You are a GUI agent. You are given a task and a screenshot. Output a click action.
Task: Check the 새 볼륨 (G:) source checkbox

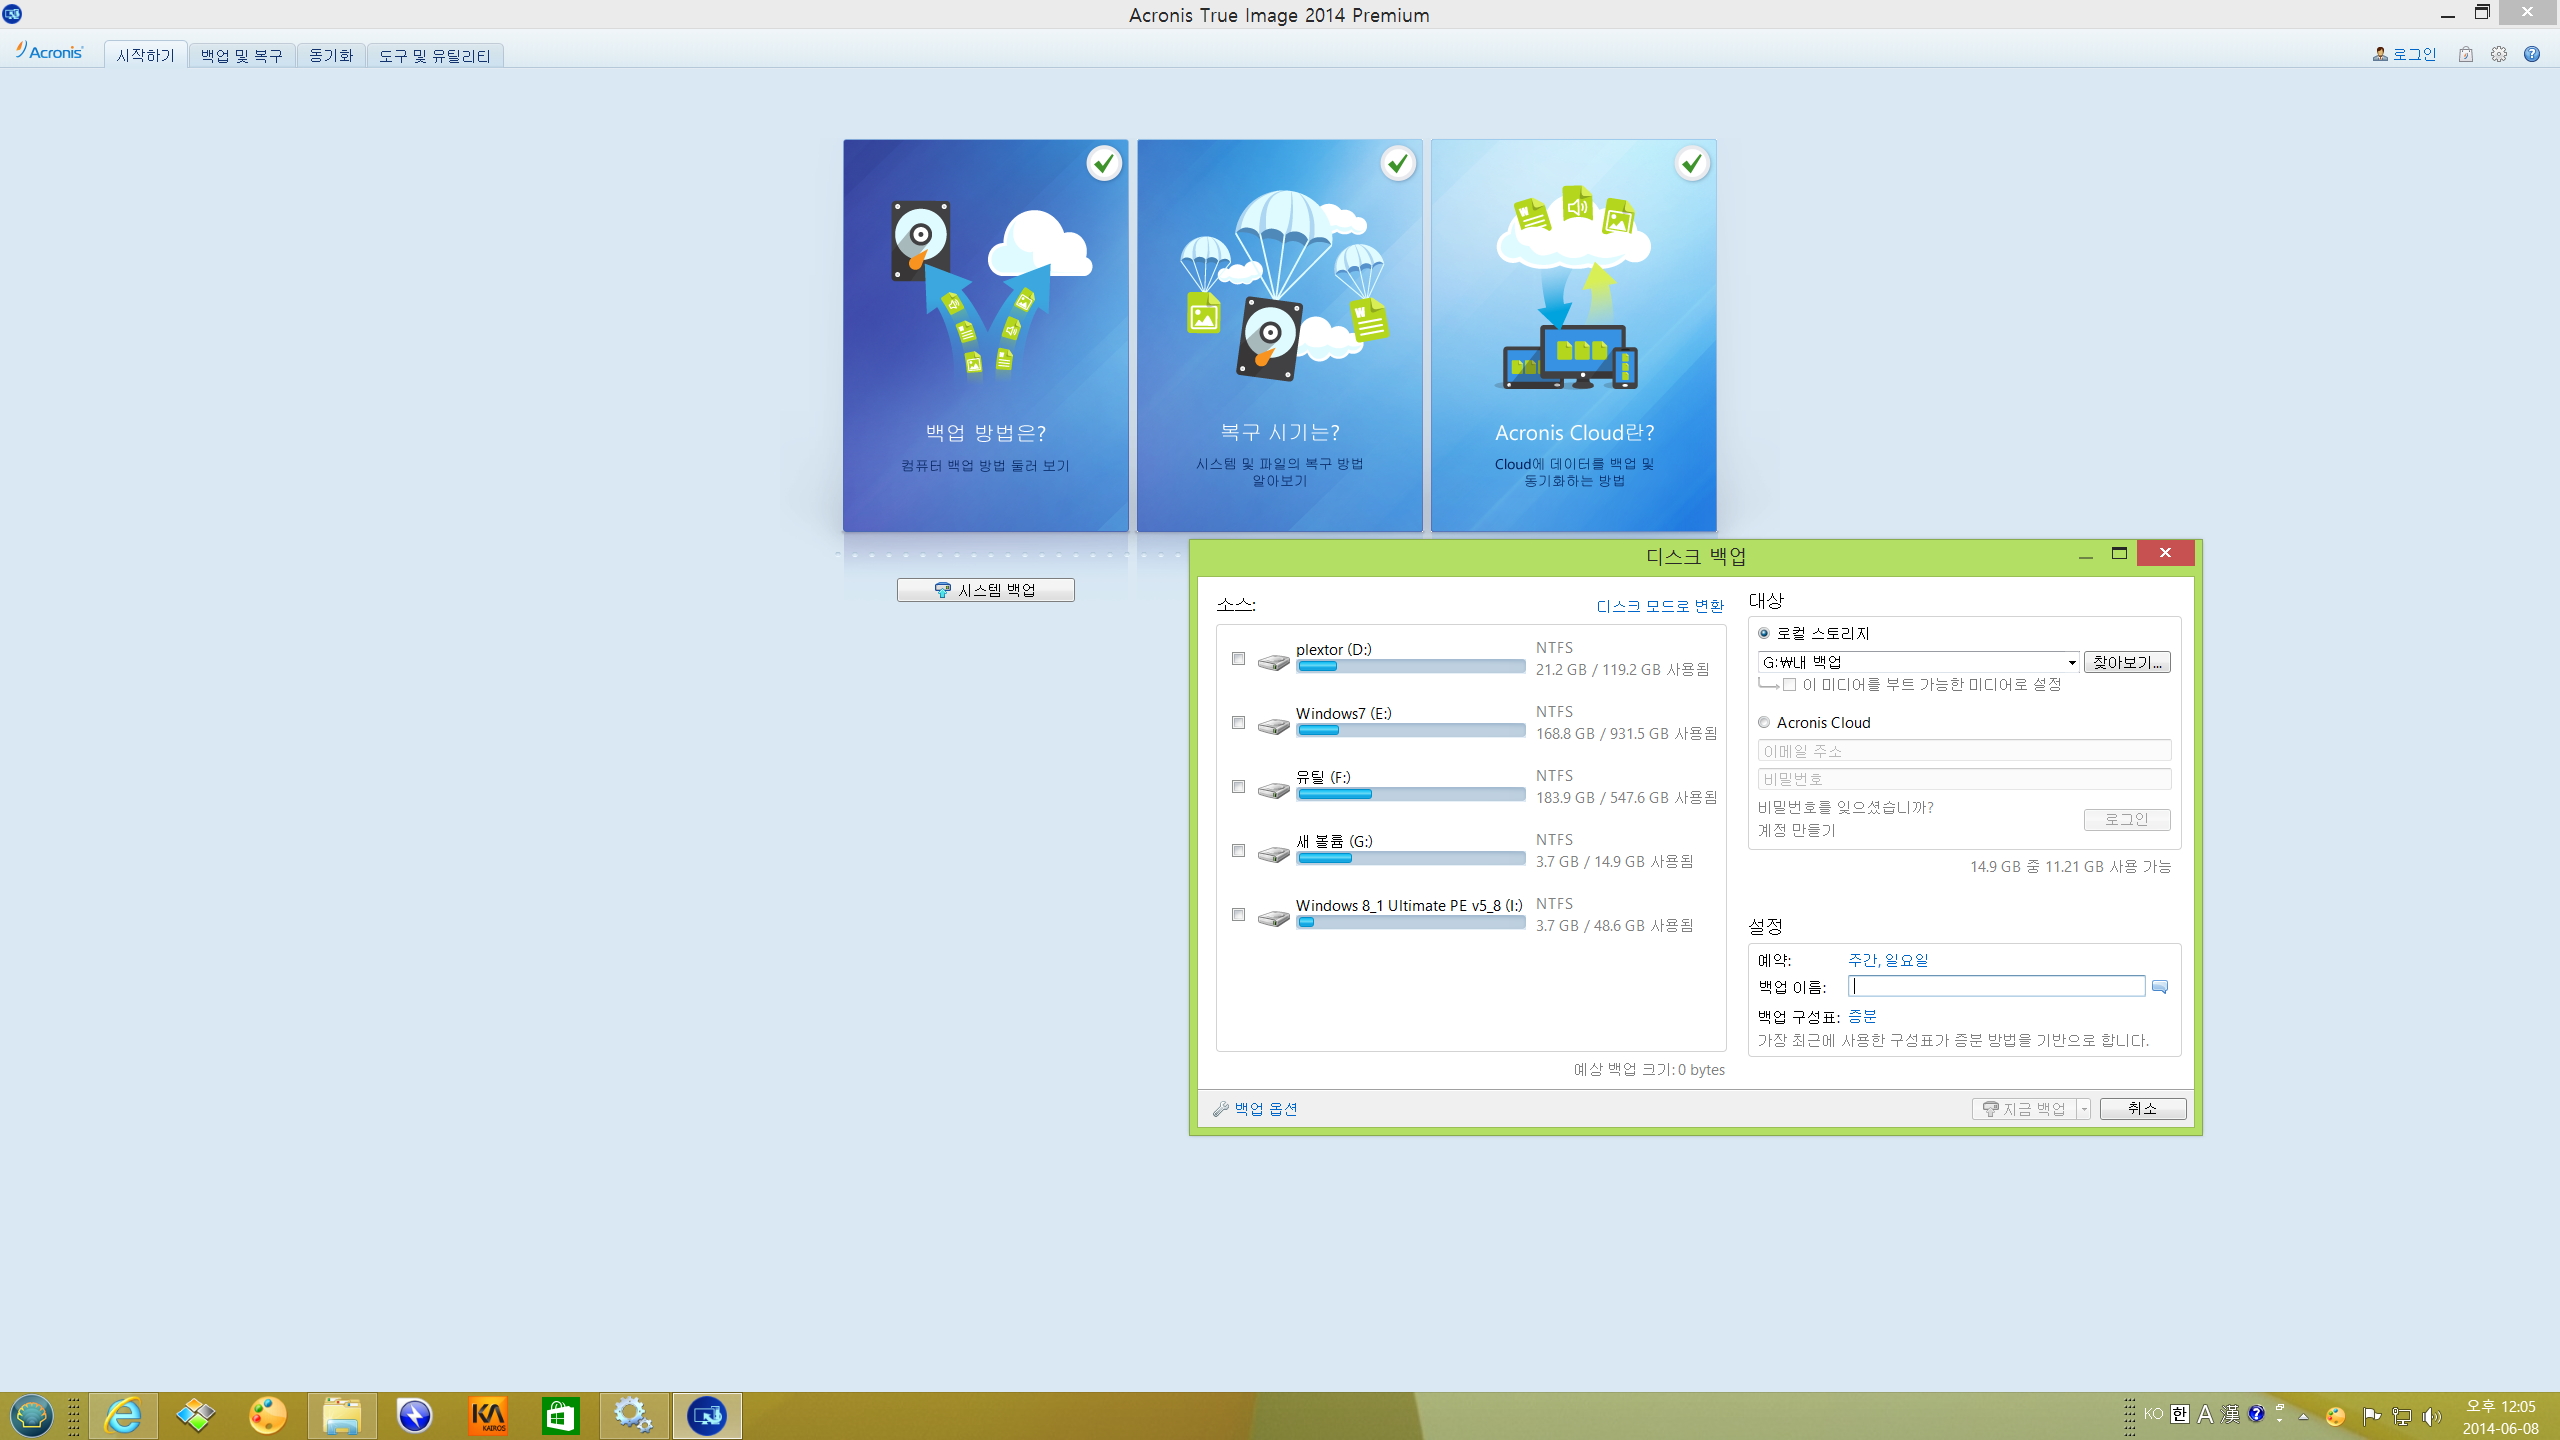click(1238, 850)
